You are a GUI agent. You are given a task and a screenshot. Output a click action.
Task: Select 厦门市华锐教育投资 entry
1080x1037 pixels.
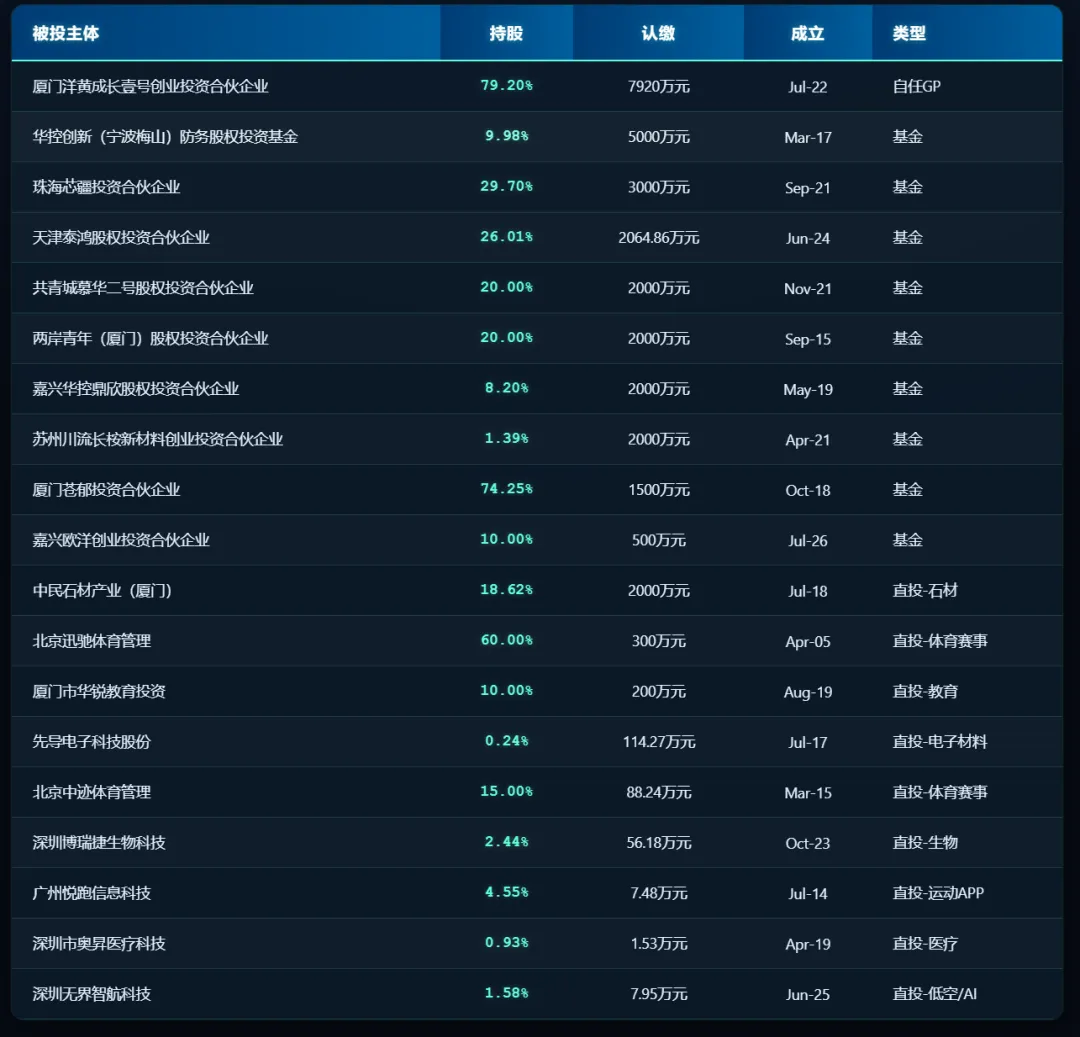[99, 691]
